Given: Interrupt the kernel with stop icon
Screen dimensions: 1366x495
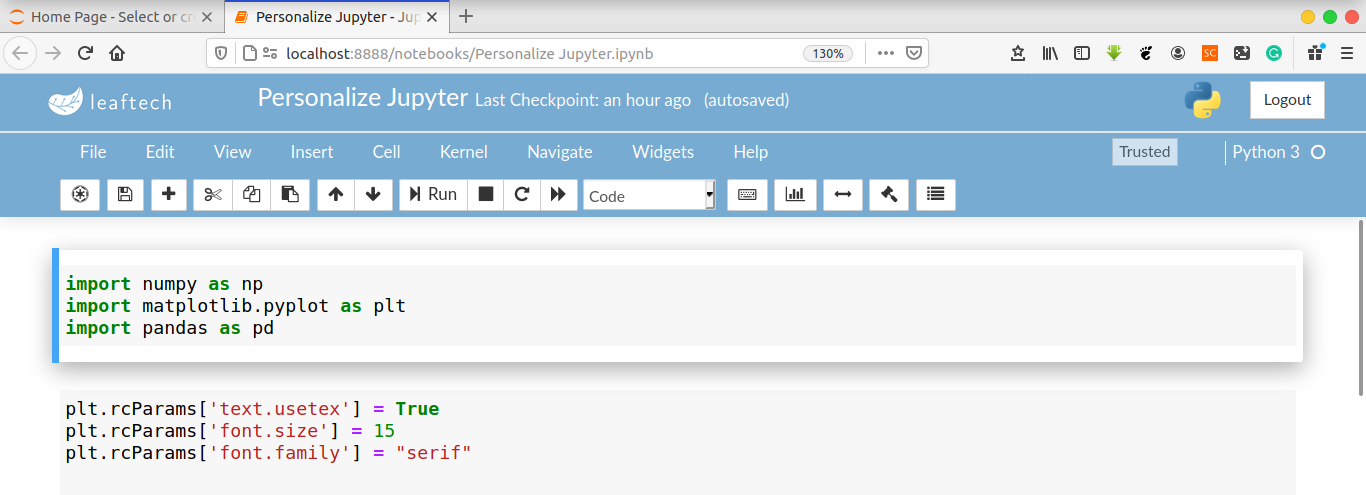Looking at the screenshot, I should 485,195.
